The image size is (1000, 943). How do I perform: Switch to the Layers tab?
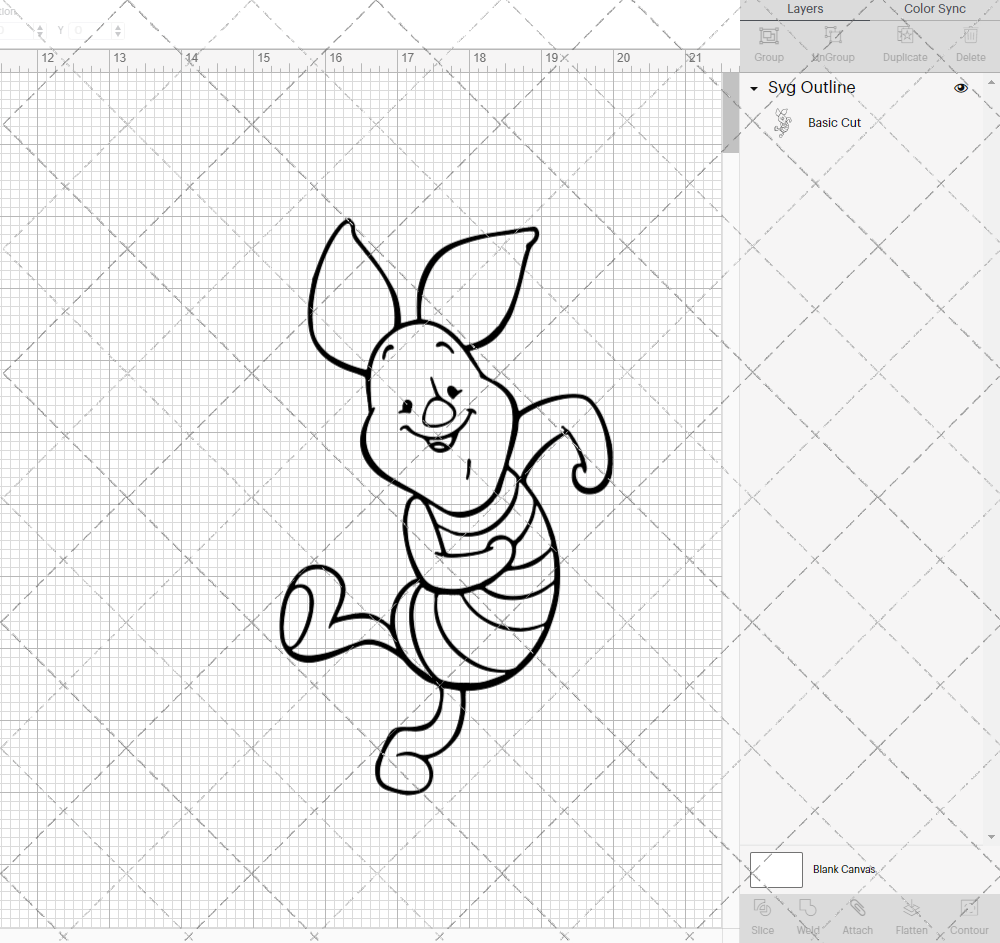point(805,9)
